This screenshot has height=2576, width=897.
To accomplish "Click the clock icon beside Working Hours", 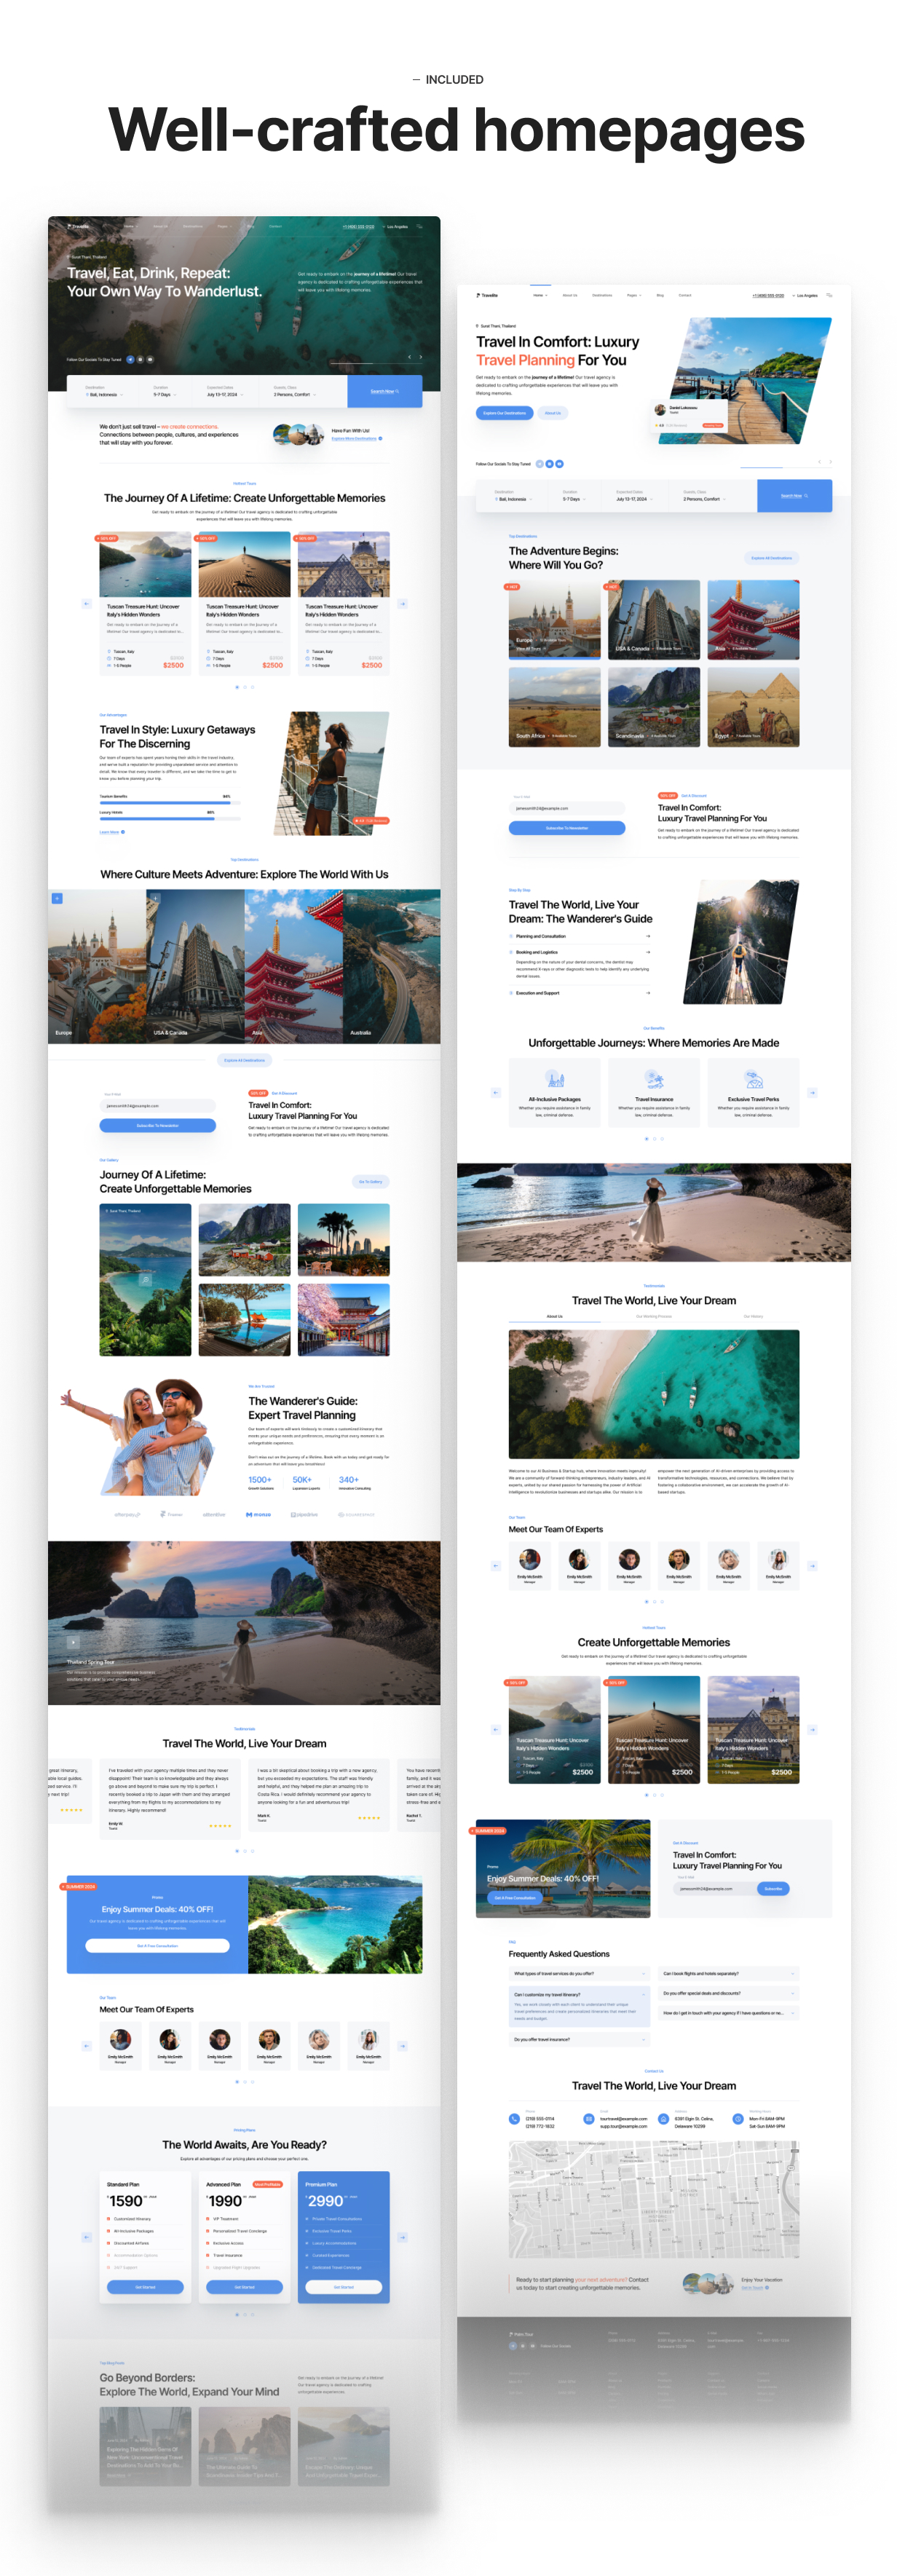I will [x=737, y=2118].
